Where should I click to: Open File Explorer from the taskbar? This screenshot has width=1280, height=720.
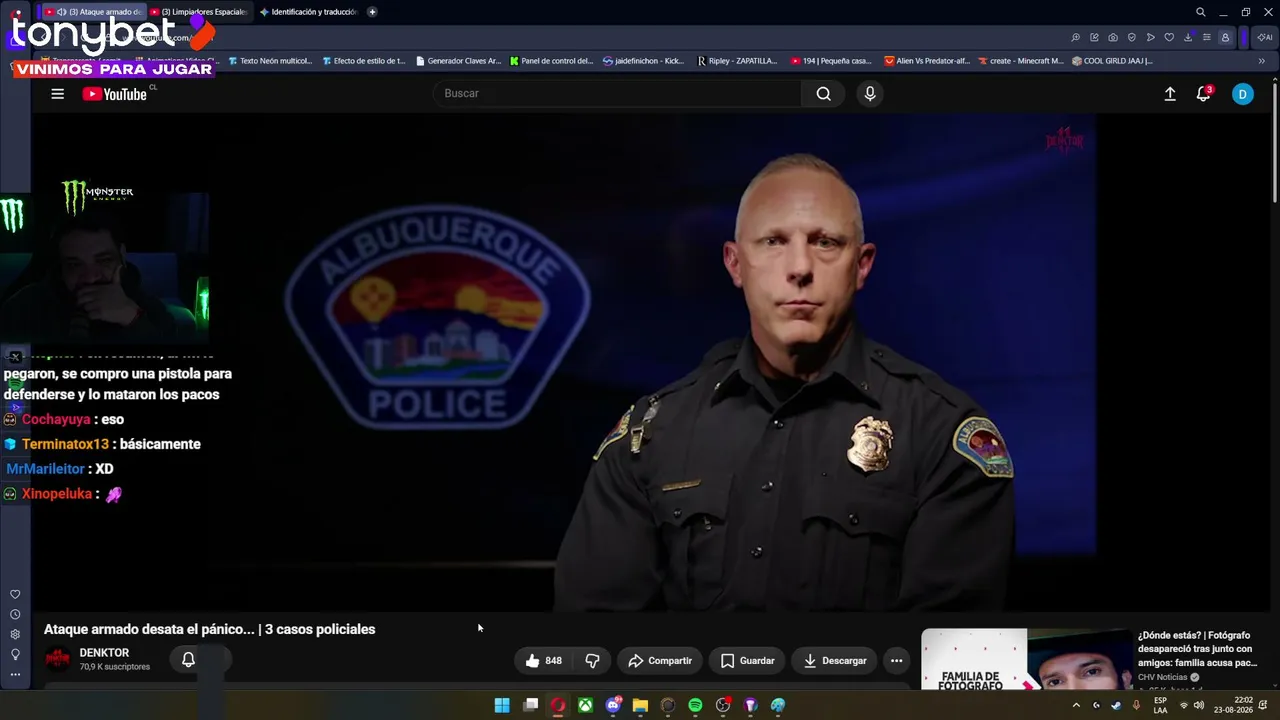[640, 705]
